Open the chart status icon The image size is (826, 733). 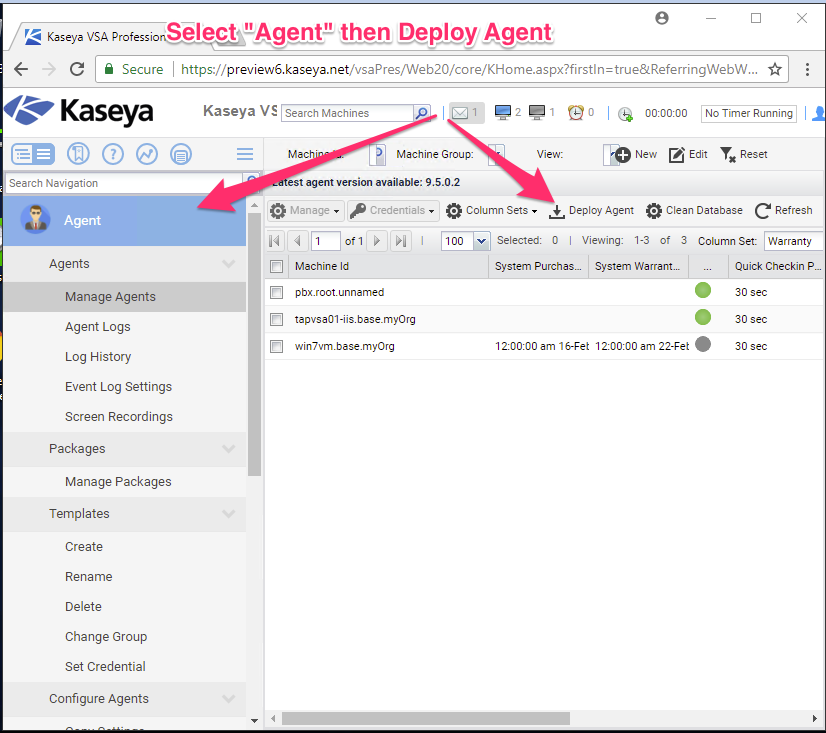pos(146,154)
